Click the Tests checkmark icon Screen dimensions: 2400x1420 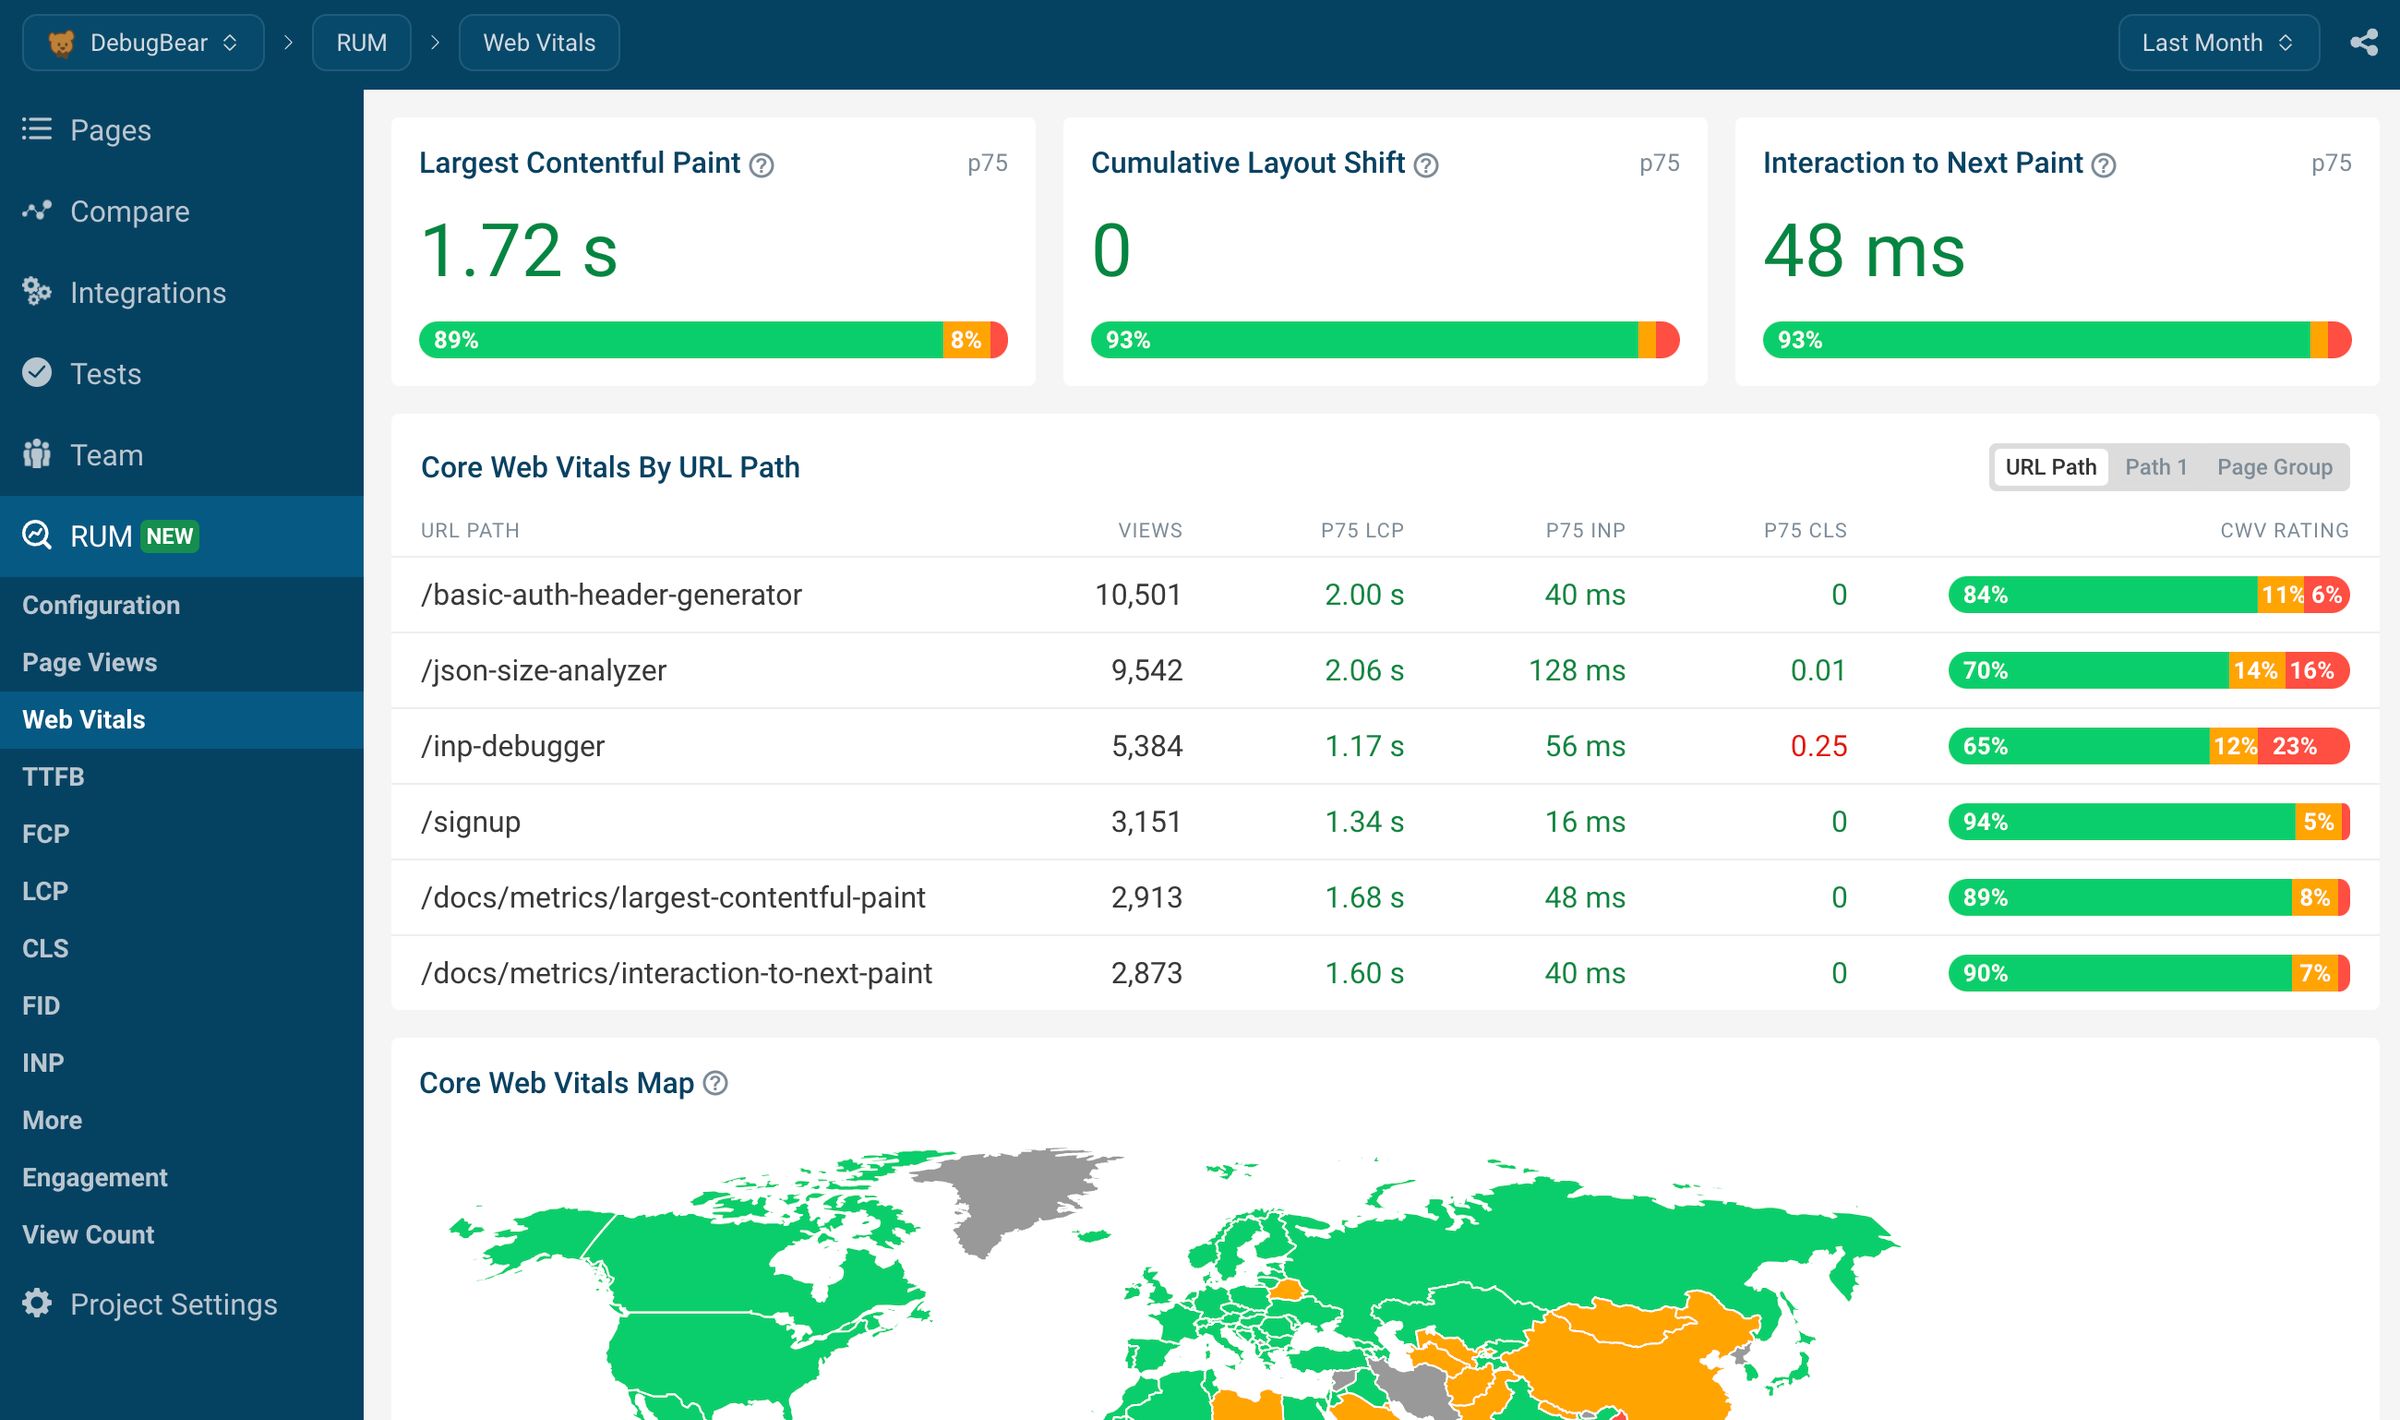pos(35,373)
